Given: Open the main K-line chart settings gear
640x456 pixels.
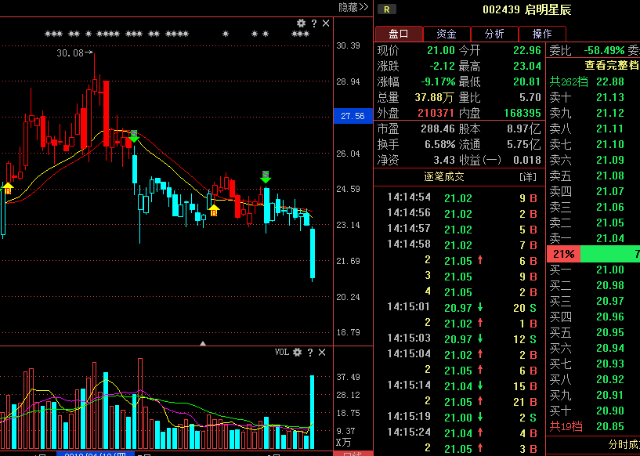Looking at the screenshot, I should point(301,23).
